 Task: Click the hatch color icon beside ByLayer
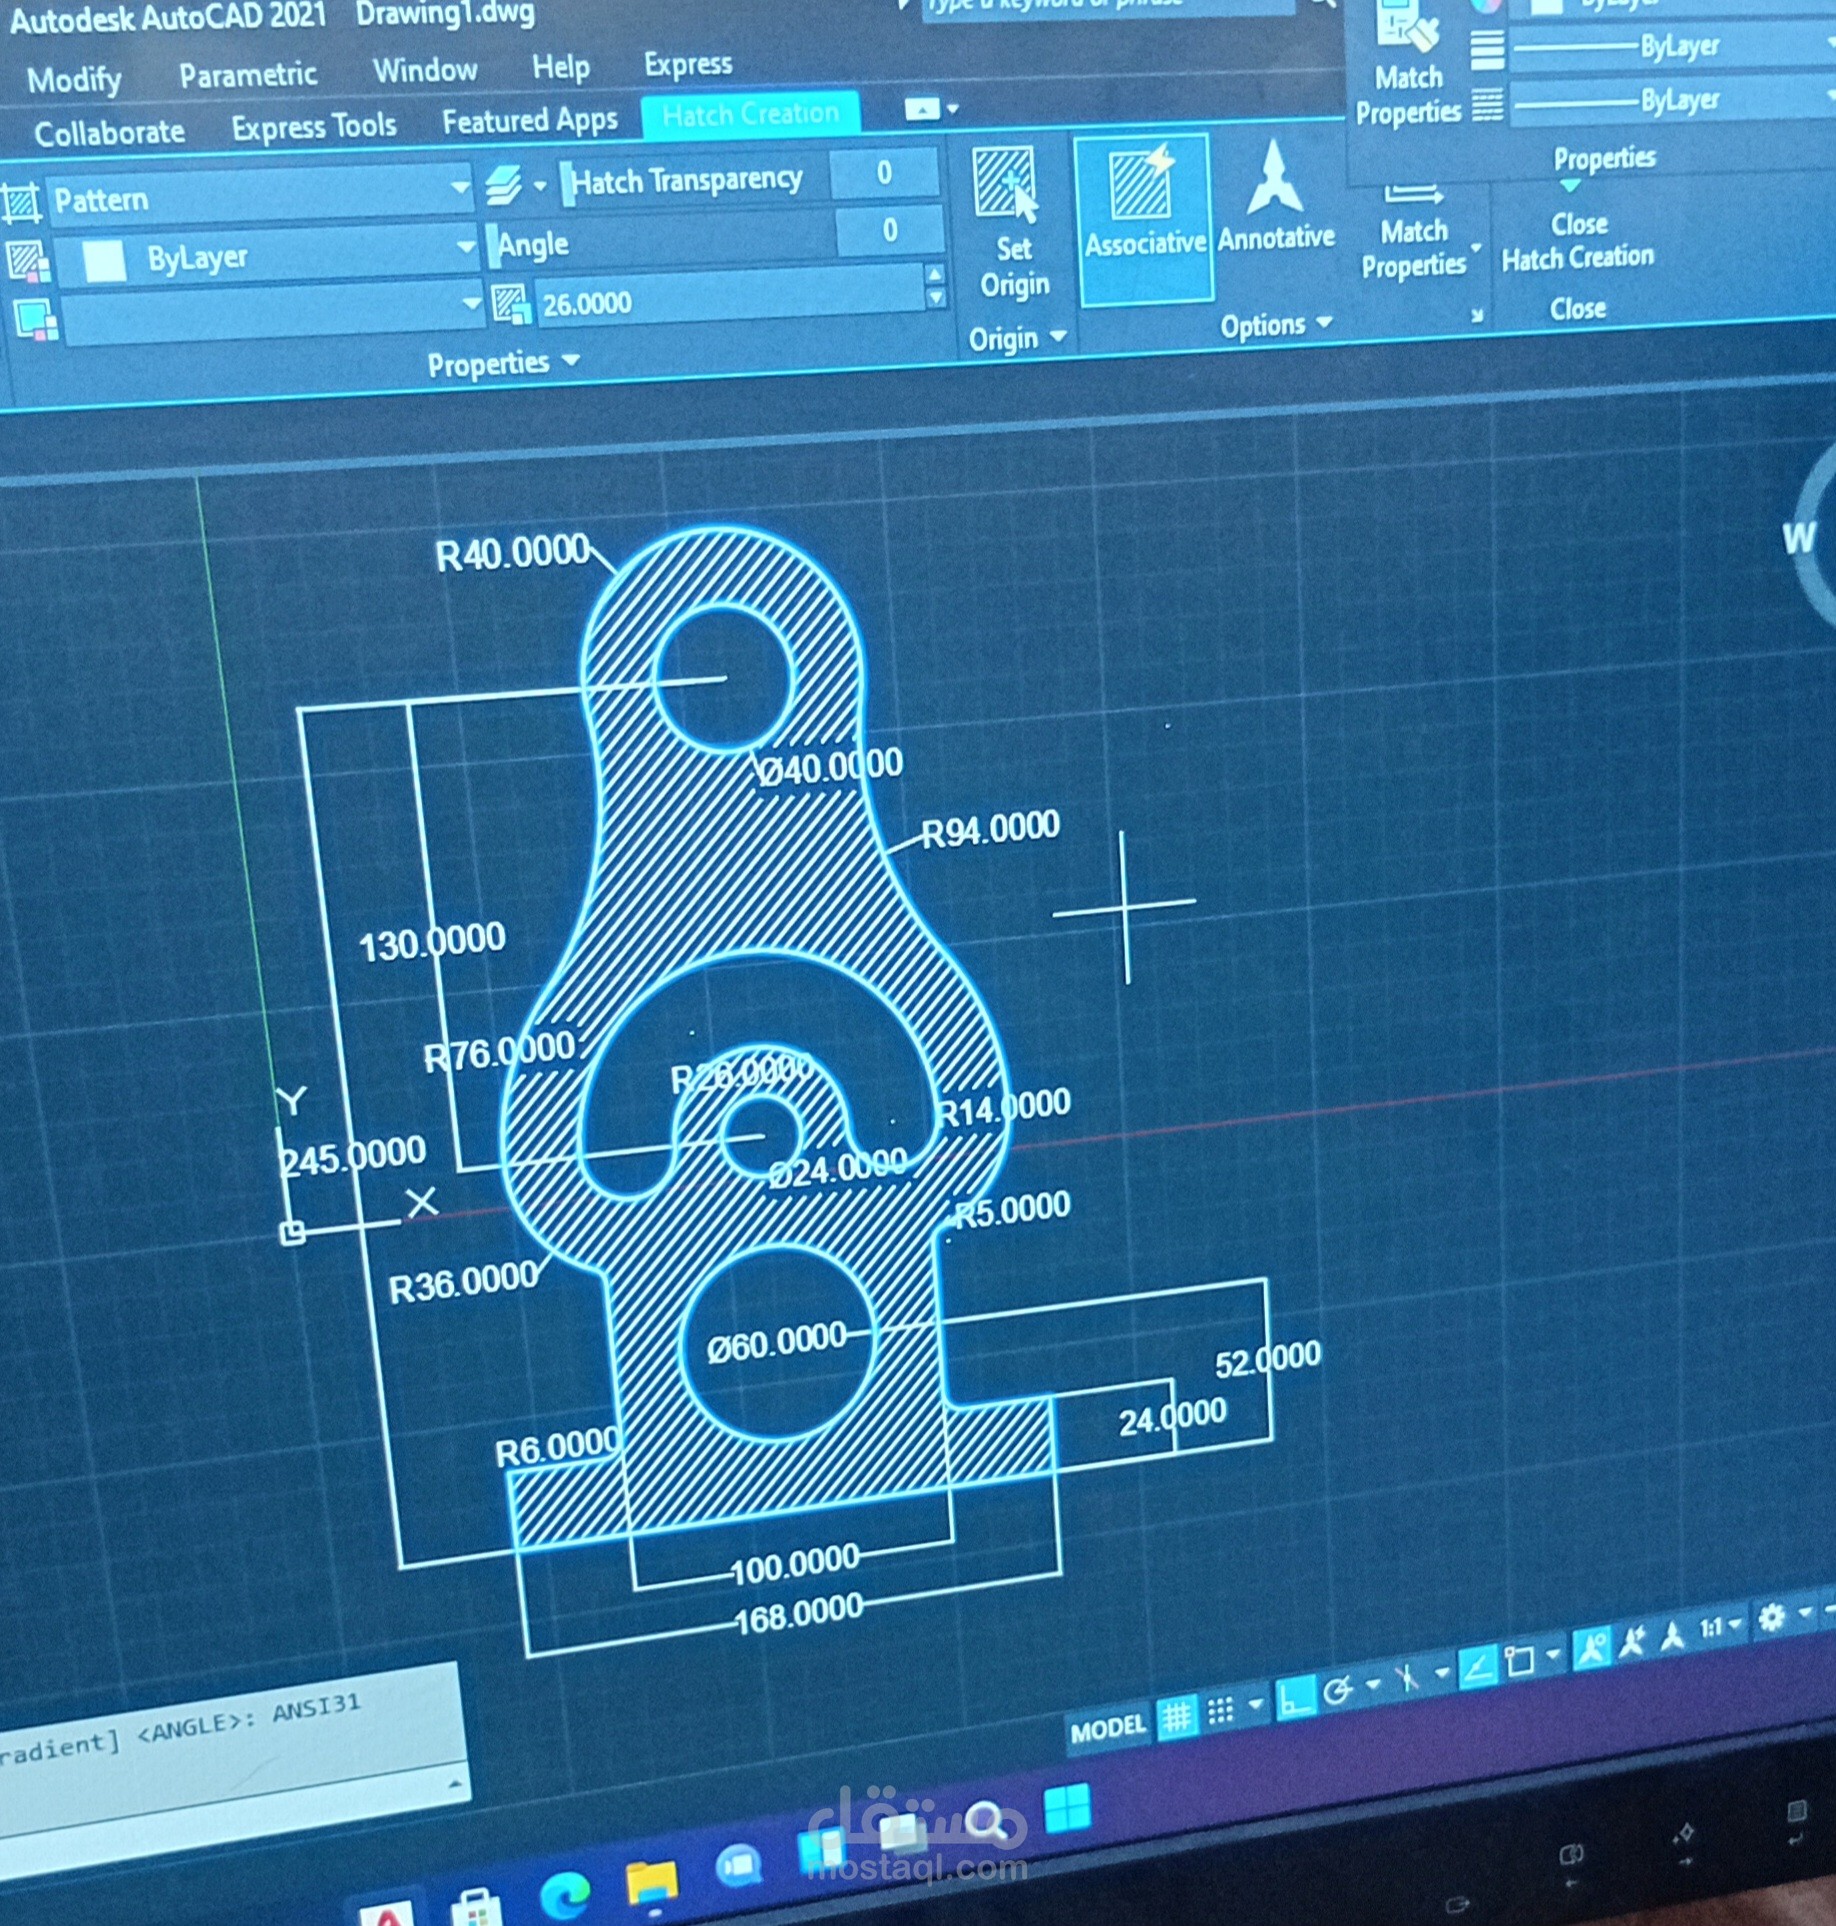pos(28,262)
